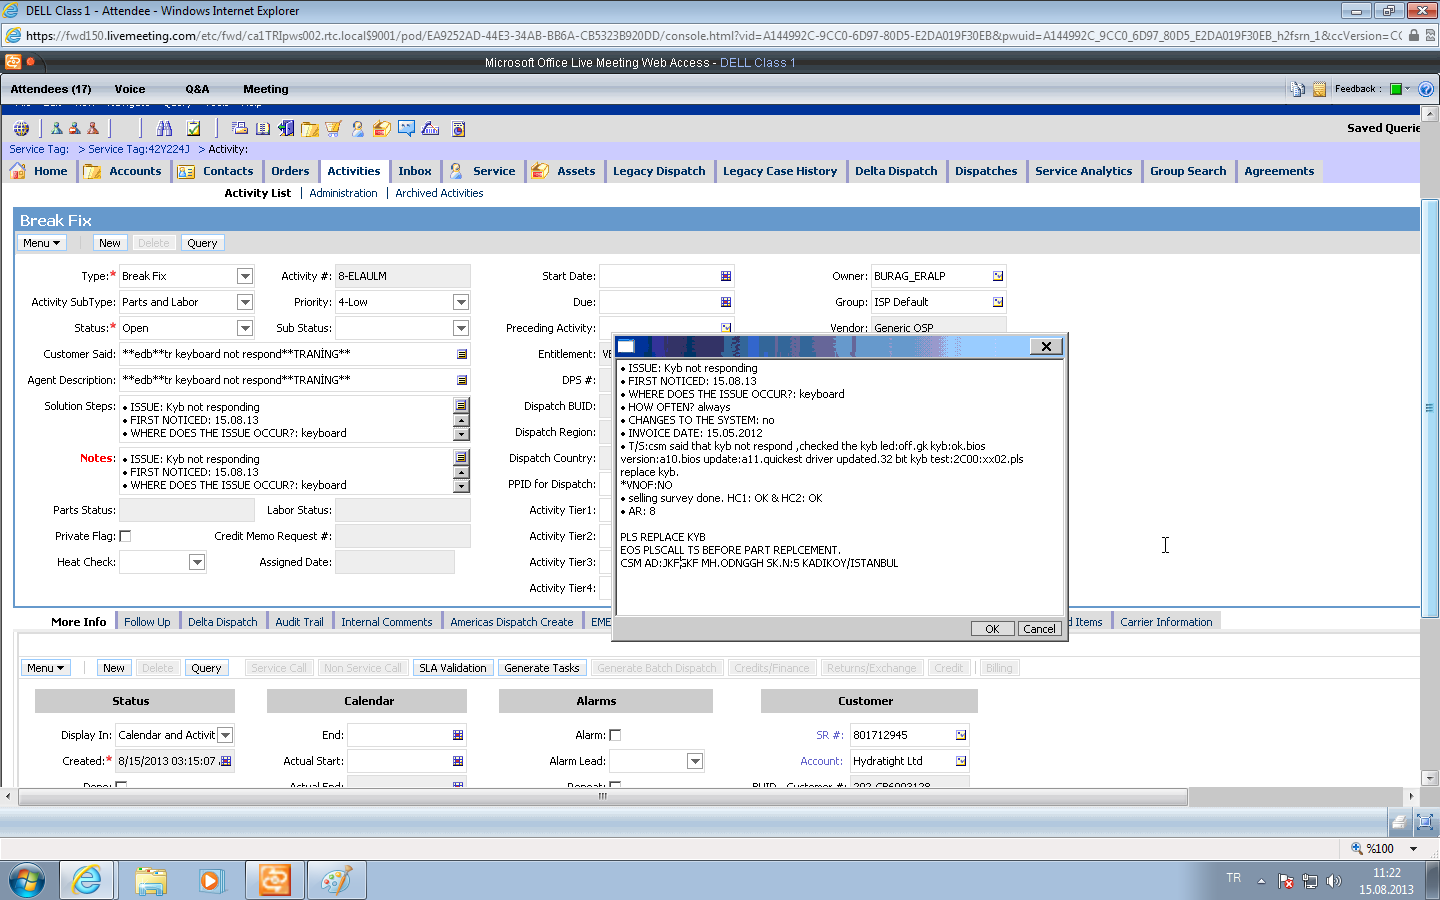This screenshot has height=900, width=1440.
Task: Open the Activity SubType dropdown
Action: (244, 302)
